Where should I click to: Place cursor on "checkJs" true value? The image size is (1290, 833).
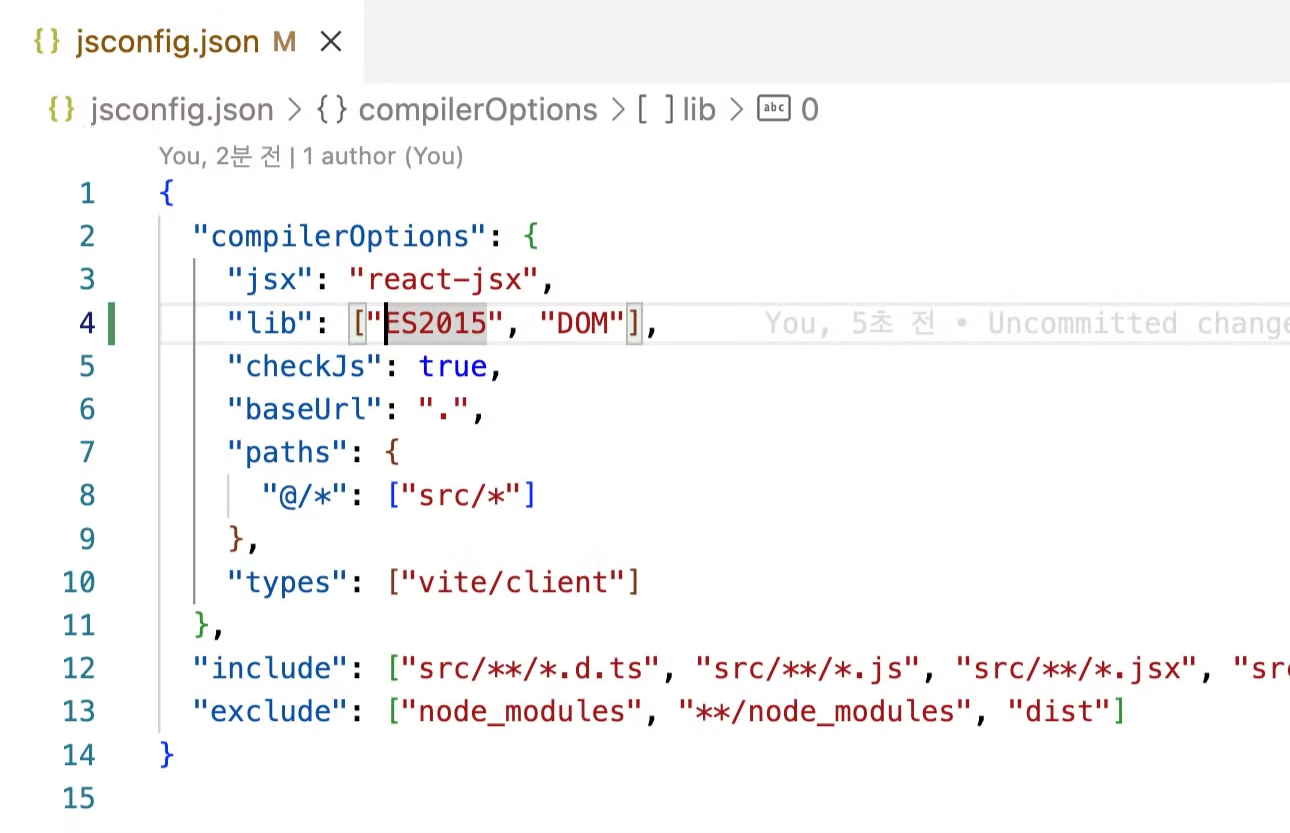pos(452,366)
